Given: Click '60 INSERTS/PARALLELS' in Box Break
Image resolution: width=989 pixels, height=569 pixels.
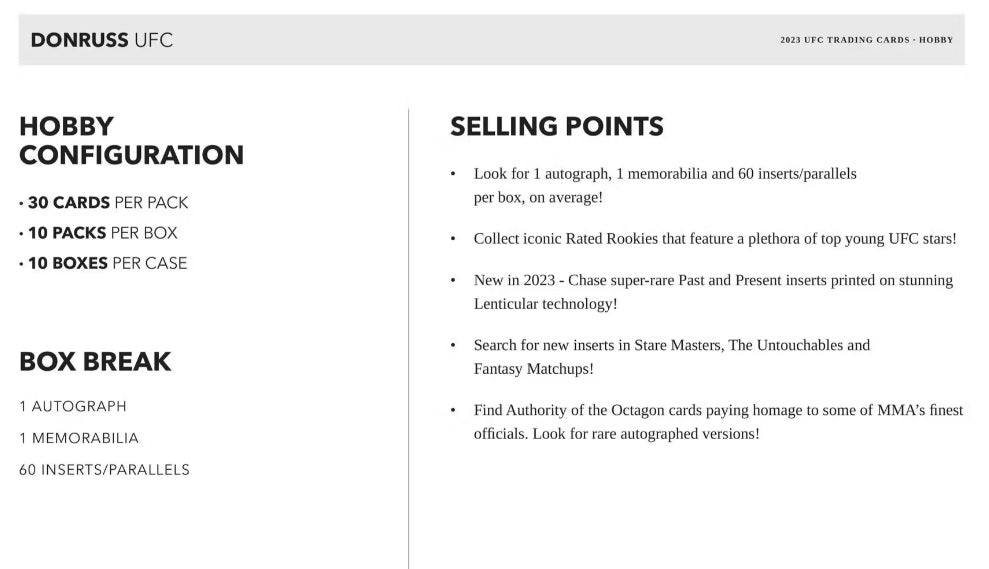Looking at the screenshot, I should click(x=104, y=470).
